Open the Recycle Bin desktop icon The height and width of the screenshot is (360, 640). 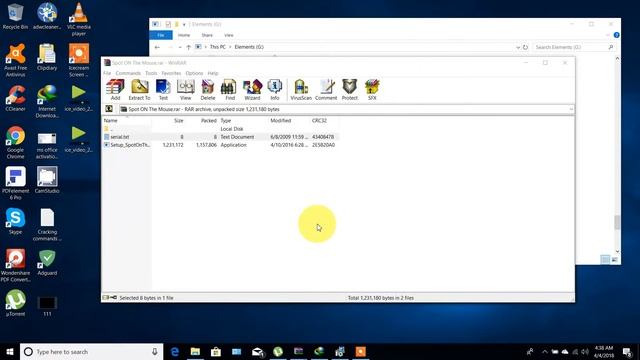[15, 16]
